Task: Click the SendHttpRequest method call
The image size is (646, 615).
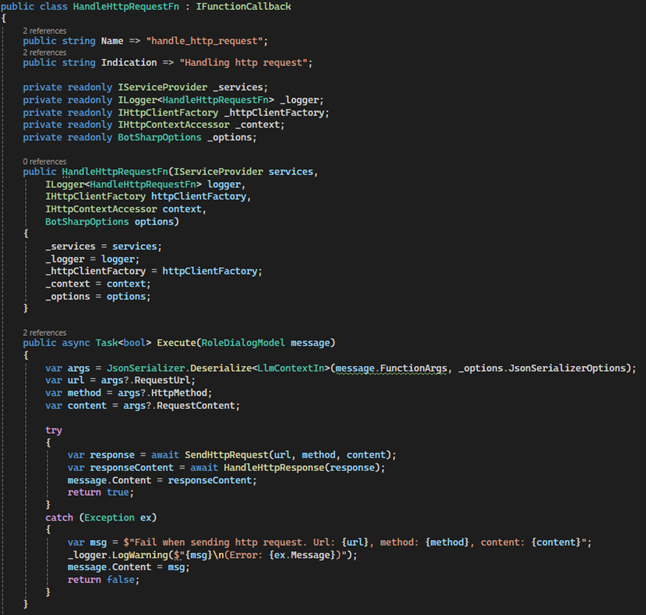Action: click(227, 455)
